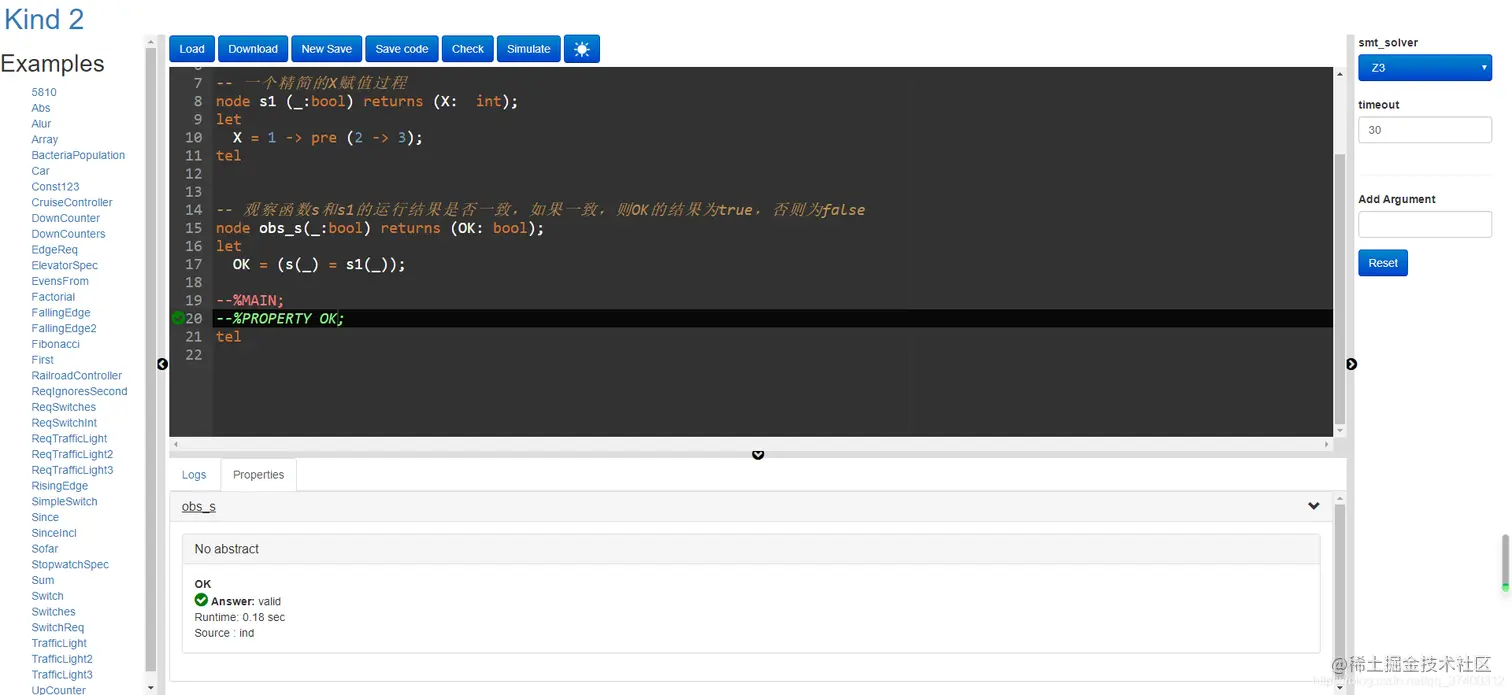Open the Const123 example

[55, 187]
